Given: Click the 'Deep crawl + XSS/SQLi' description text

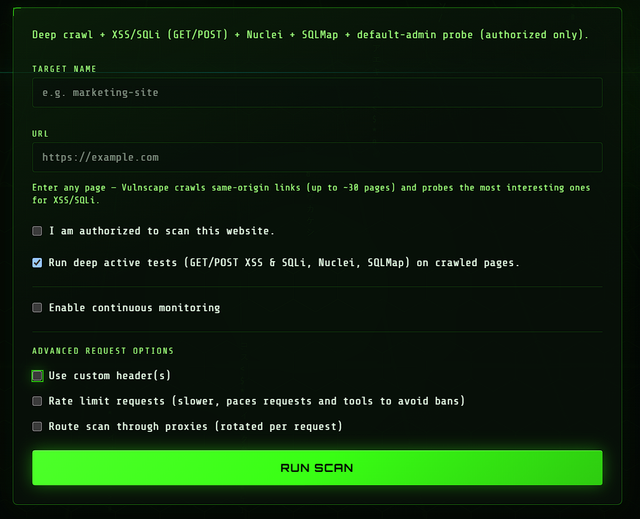Looking at the screenshot, I should pos(310,35).
